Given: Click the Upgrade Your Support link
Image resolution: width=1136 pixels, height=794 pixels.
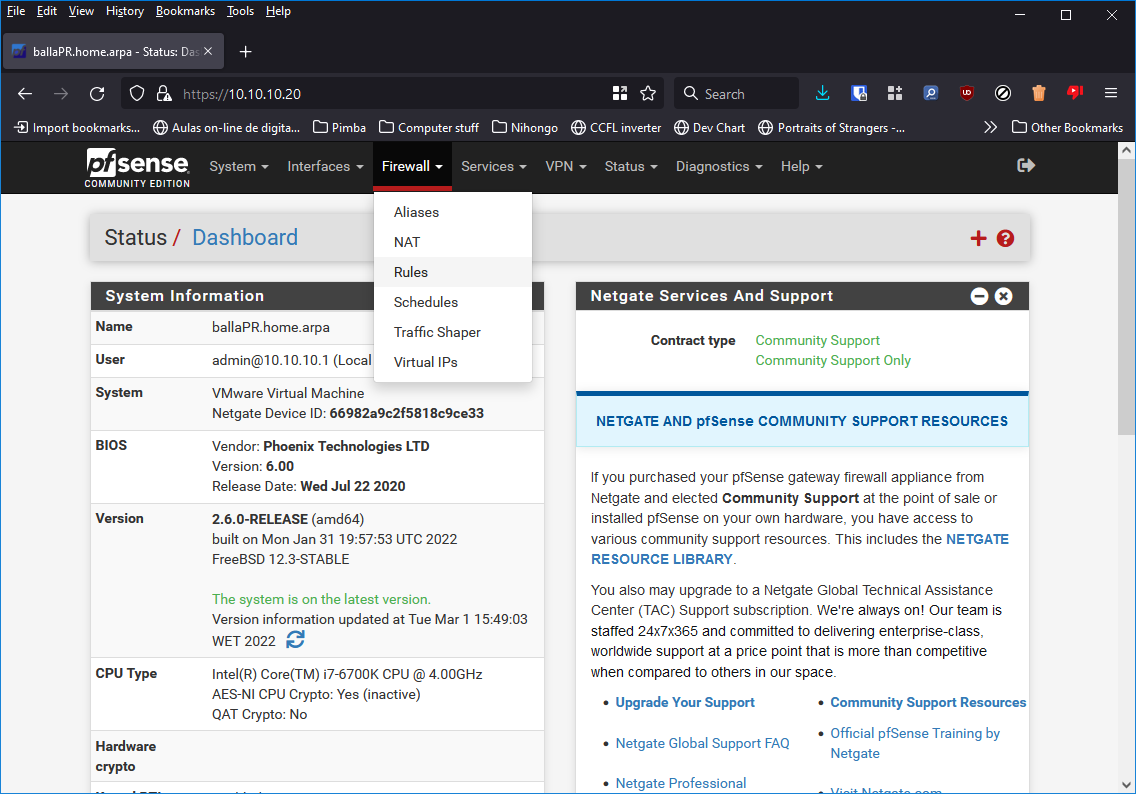Looking at the screenshot, I should click(x=685, y=702).
